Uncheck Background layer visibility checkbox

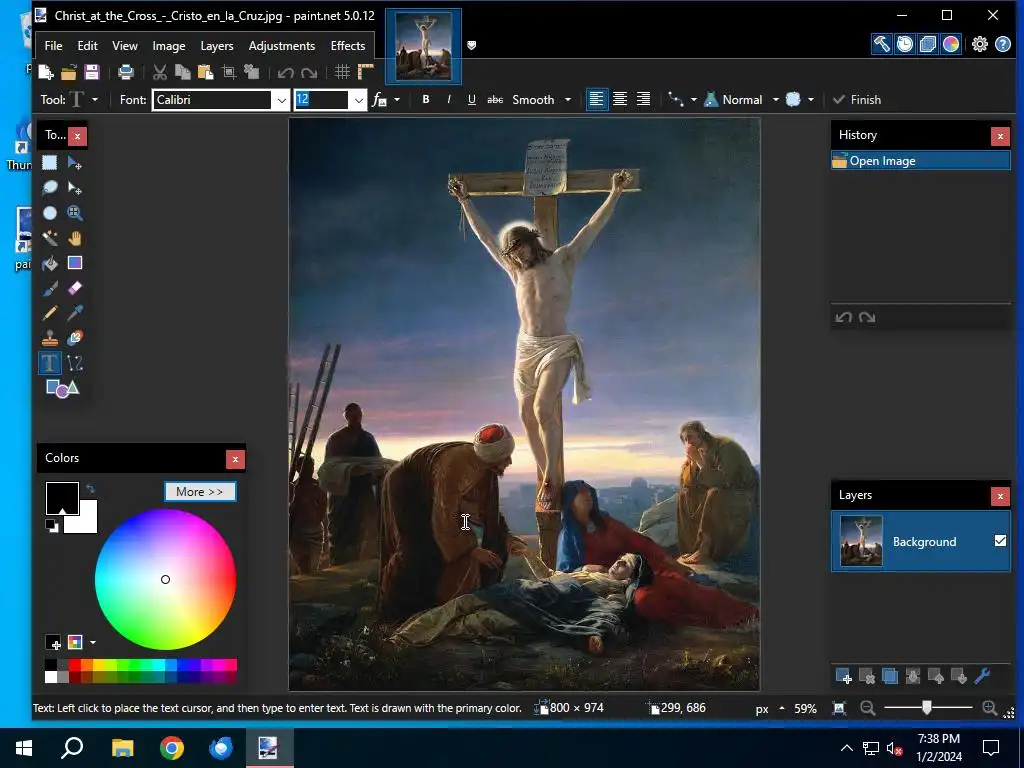point(1000,541)
